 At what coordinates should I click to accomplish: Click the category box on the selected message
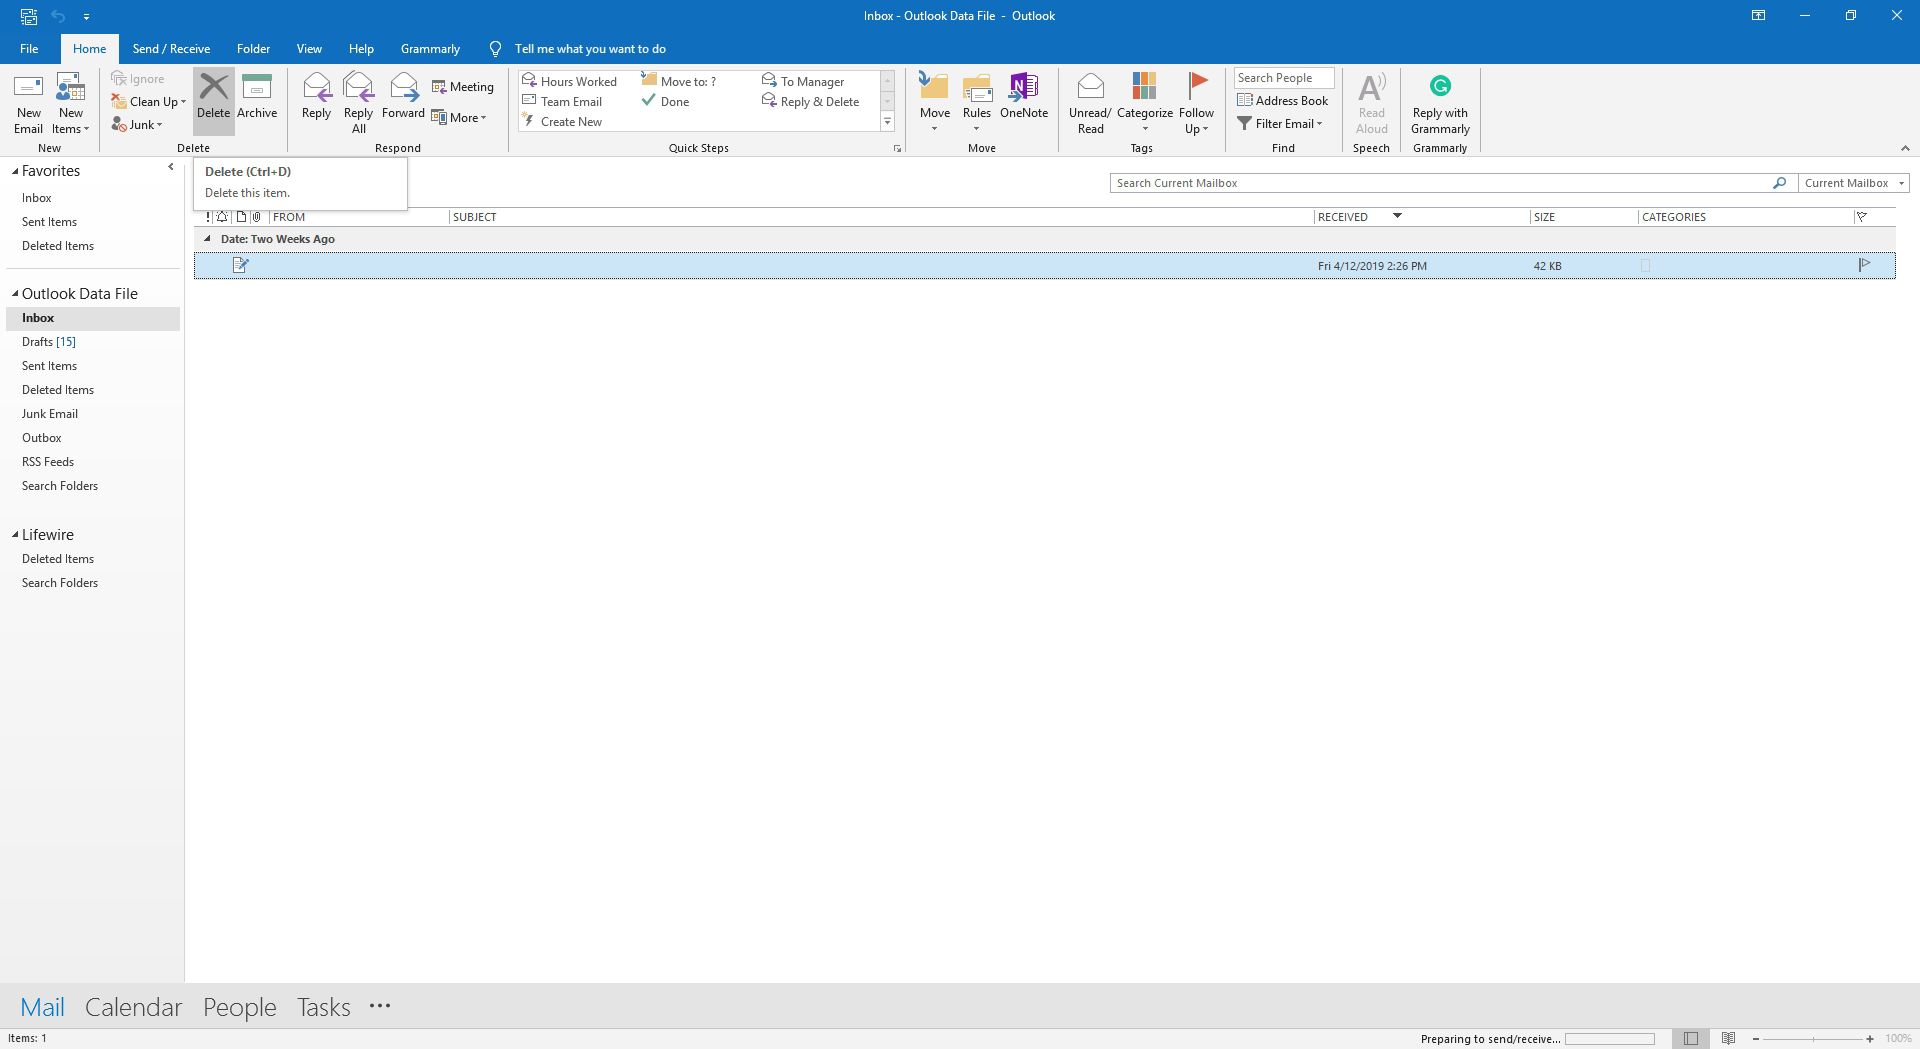(x=1645, y=265)
